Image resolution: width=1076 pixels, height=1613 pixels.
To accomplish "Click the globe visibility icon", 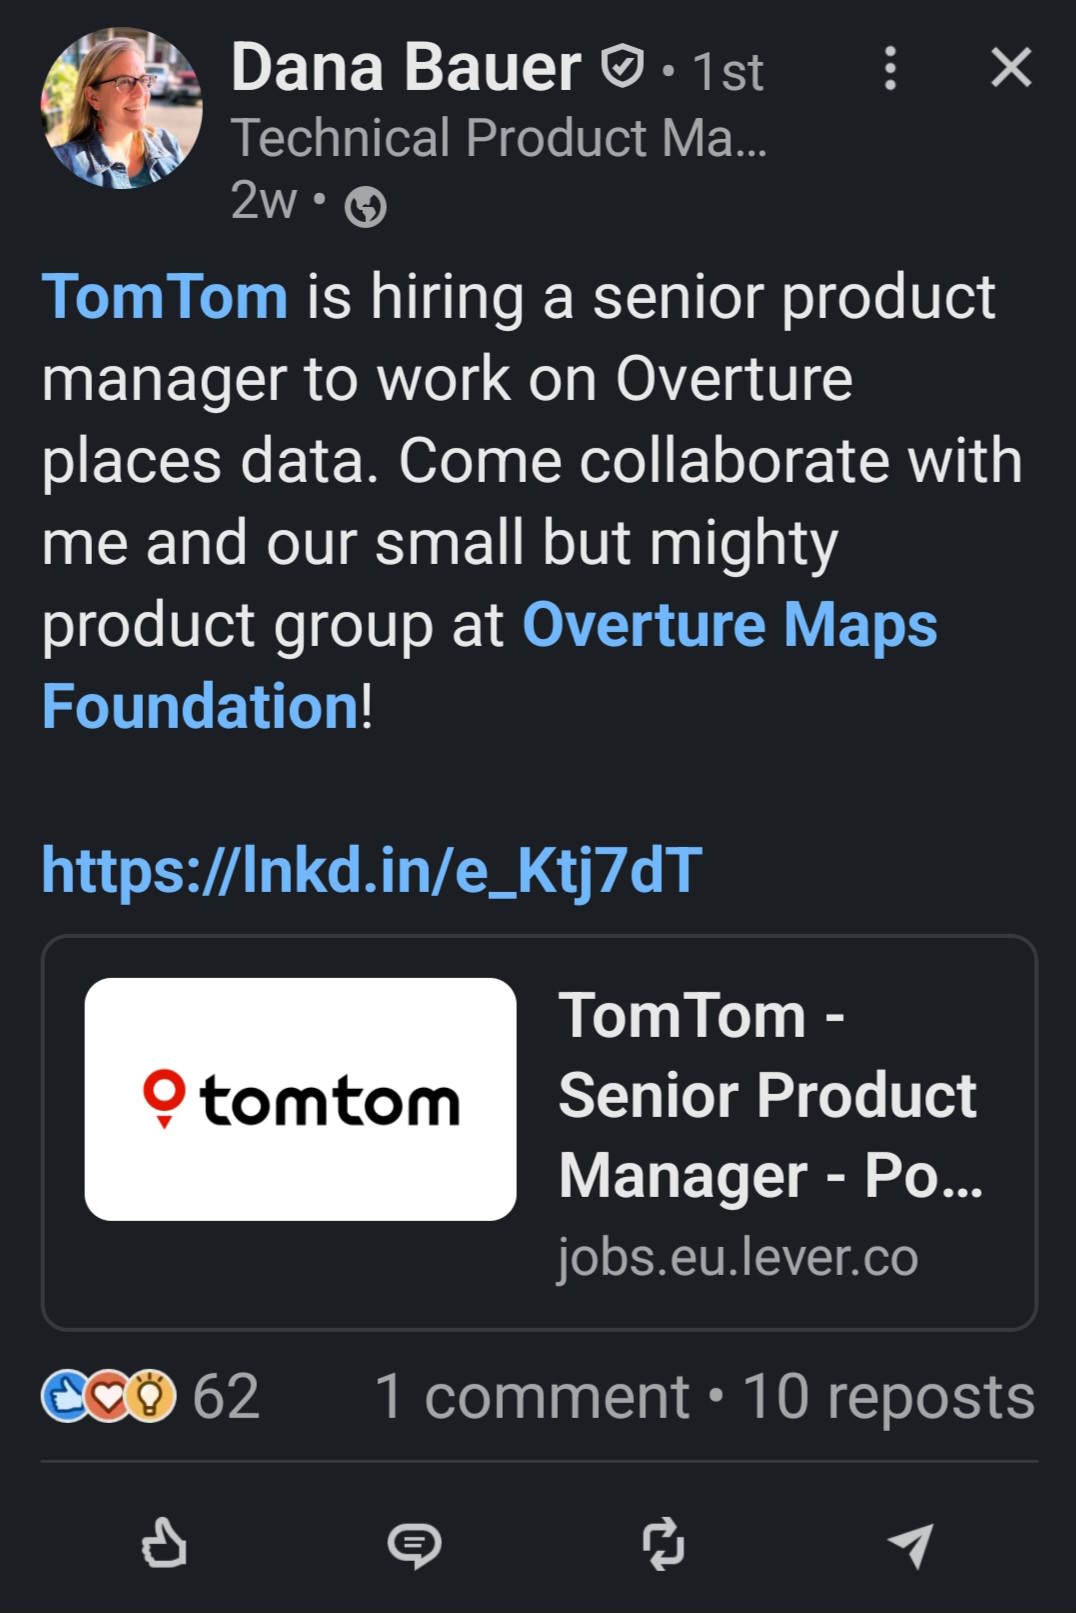I will [365, 207].
